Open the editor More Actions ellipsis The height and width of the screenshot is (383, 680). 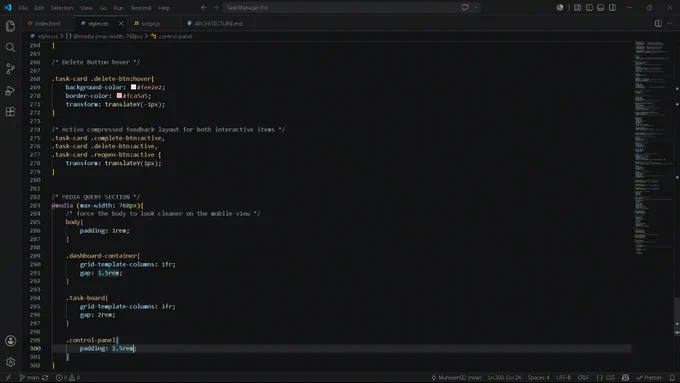670,23
